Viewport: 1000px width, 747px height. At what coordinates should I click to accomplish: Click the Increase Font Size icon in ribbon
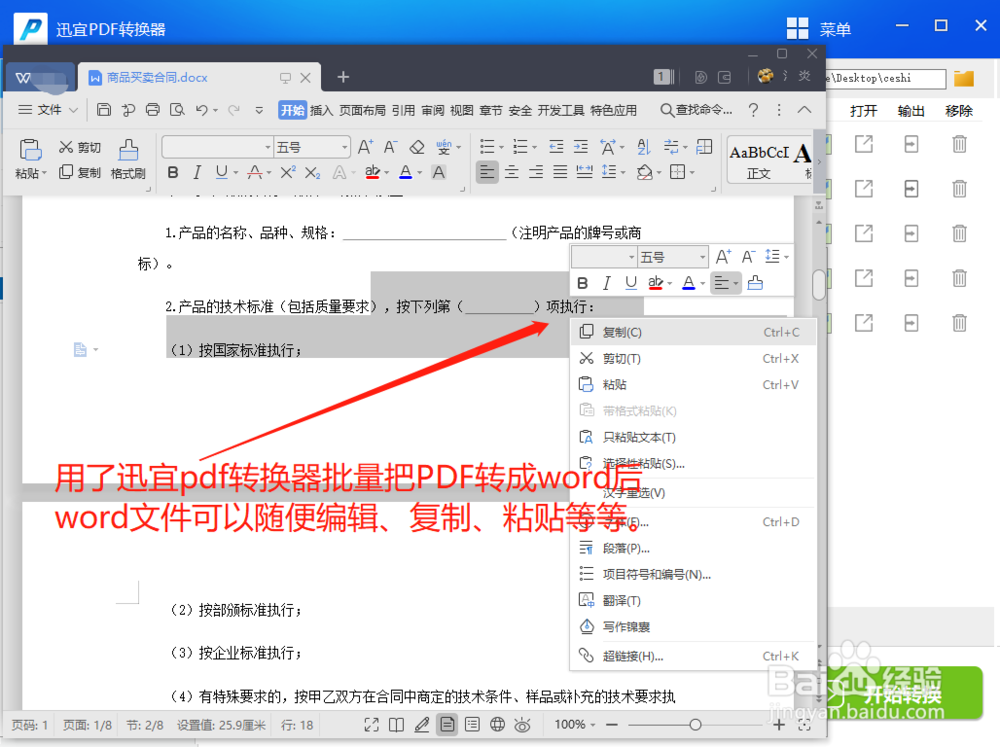(365, 147)
